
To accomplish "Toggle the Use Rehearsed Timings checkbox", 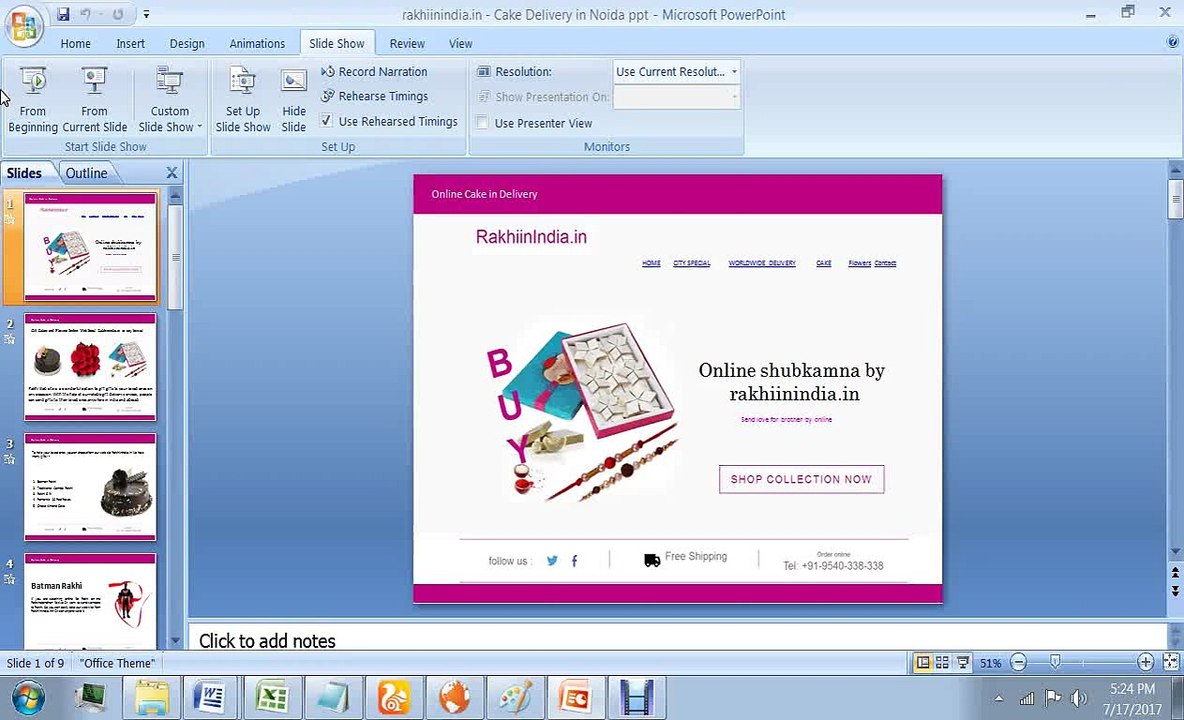I will (x=326, y=121).
